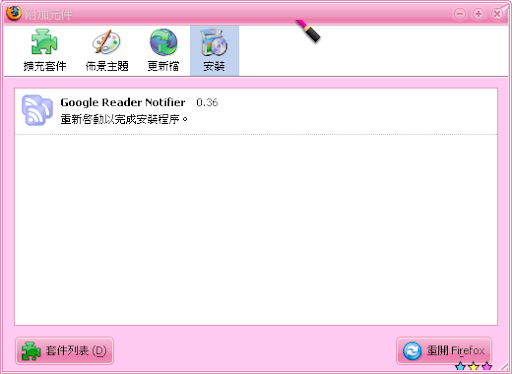This screenshot has width=512, height=374.
Task: Click the 重新啟動以完成安裝程序 message
Action: click(124, 119)
